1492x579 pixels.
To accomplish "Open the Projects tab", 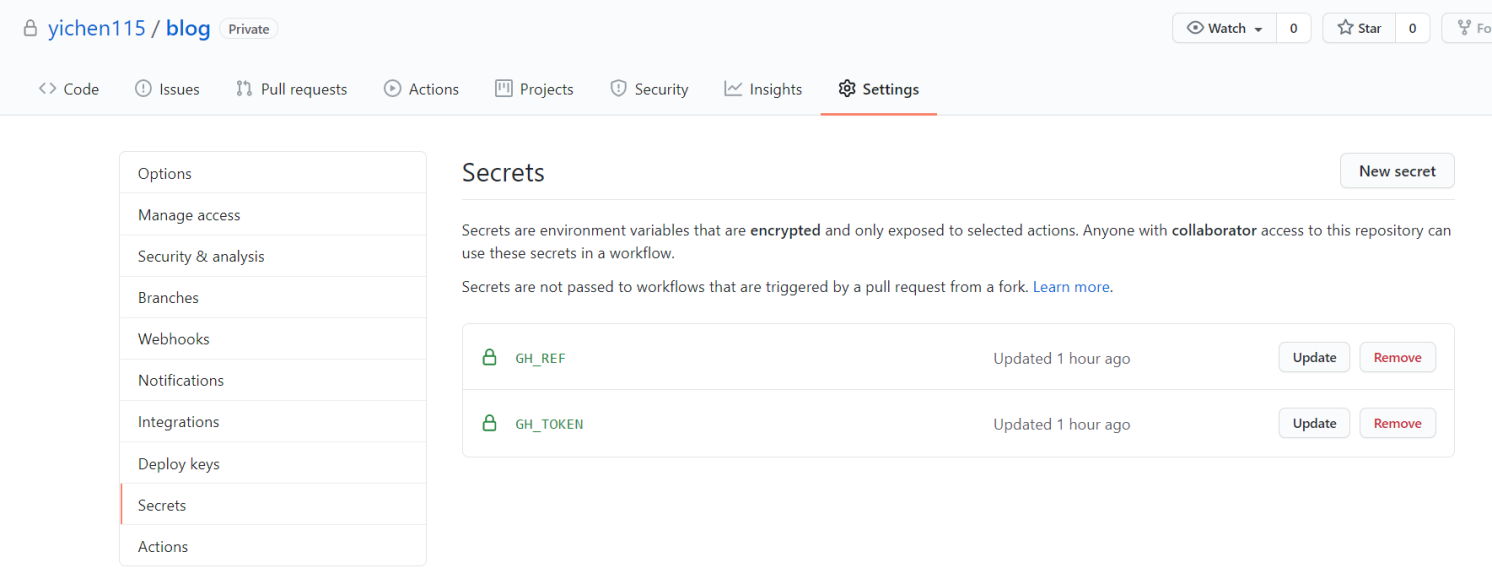I will pyautogui.click(x=534, y=89).
